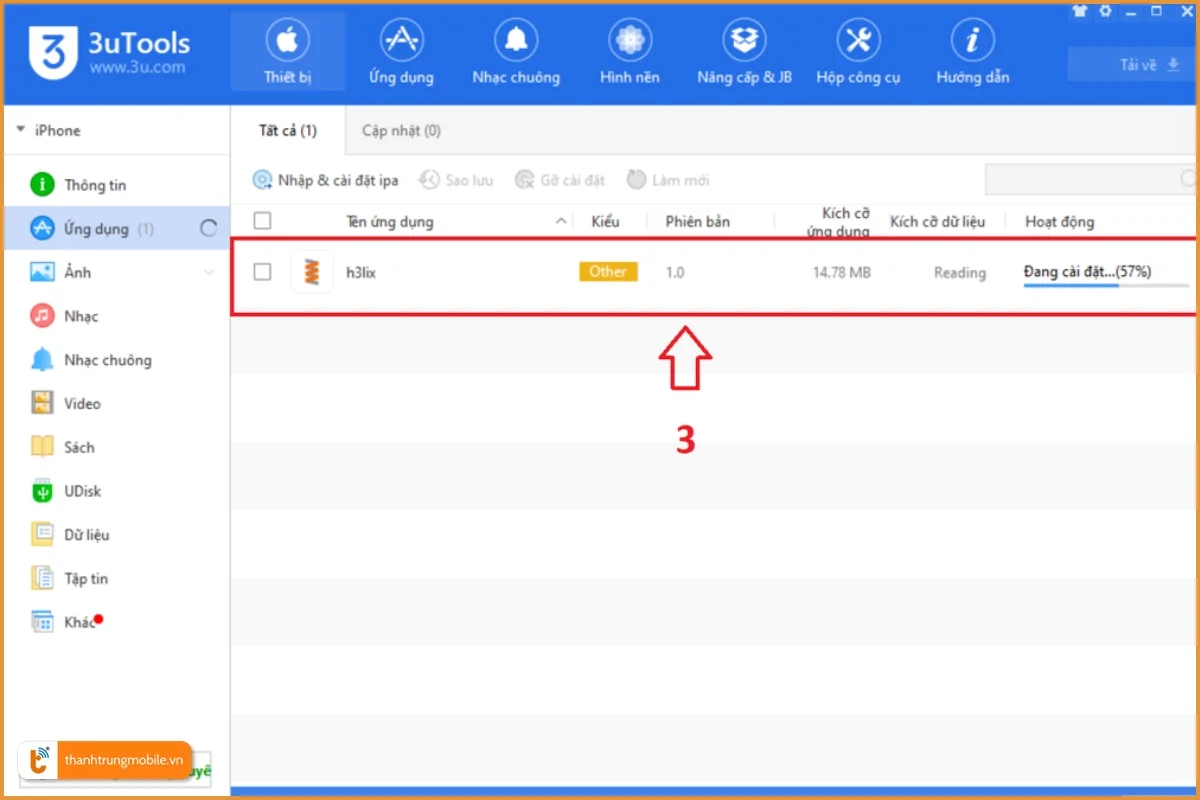Open the Sách books section
The width and height of the screenshot is (1200, 800).
(78, 447)
